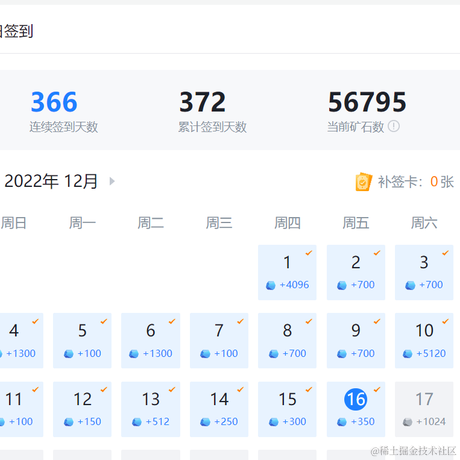Click the 周二 weekday header
The image size is (460, 460).
[x=151, y=223]
